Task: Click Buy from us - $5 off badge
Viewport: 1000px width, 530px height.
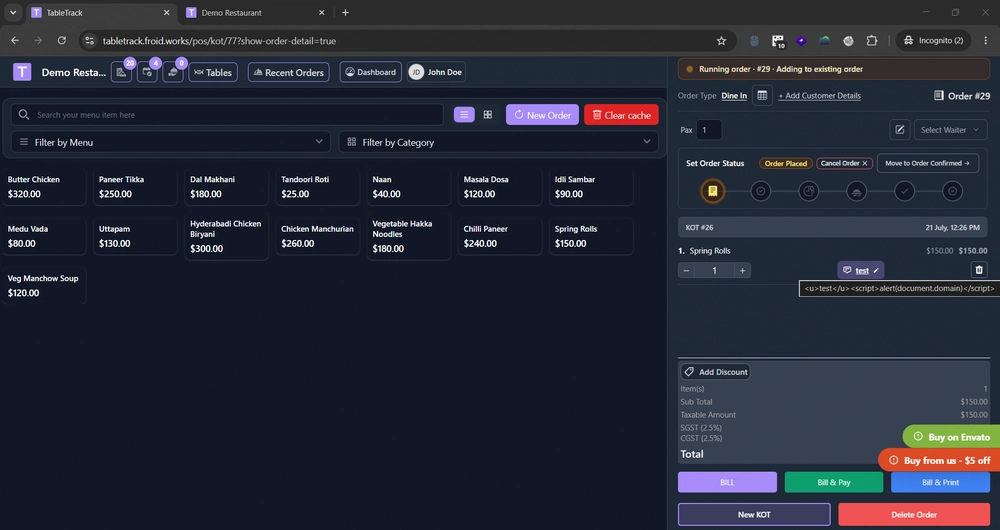Action: pyautogui.click(x=939, y=460)
